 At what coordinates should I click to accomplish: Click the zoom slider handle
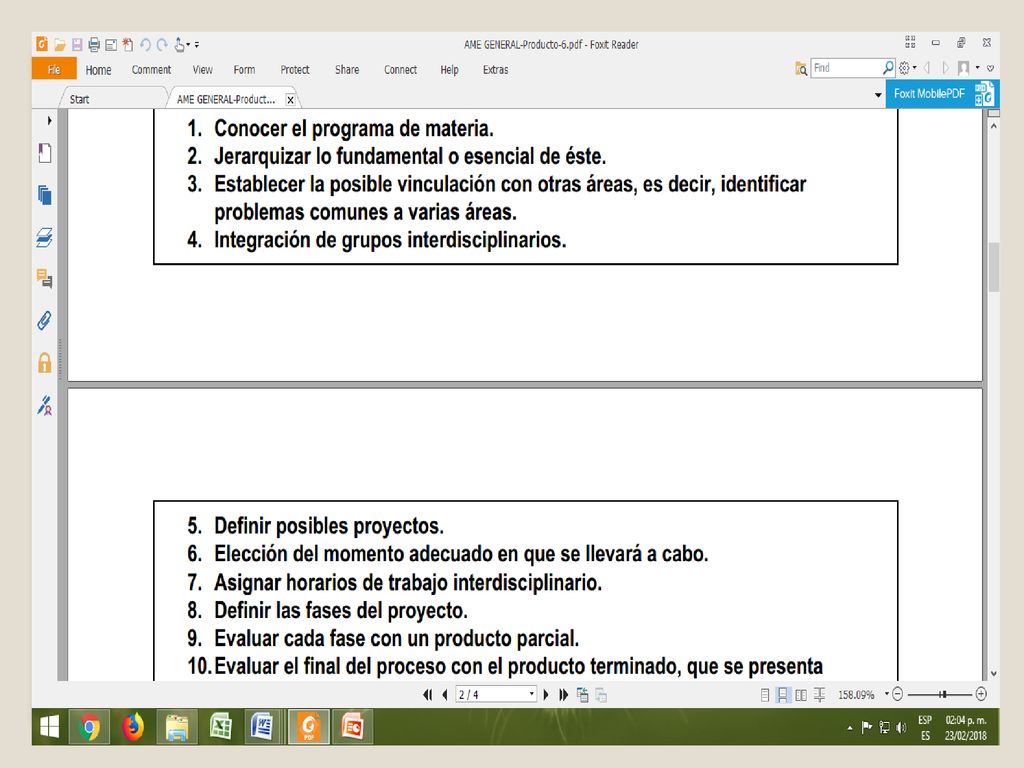coord(943,694)
